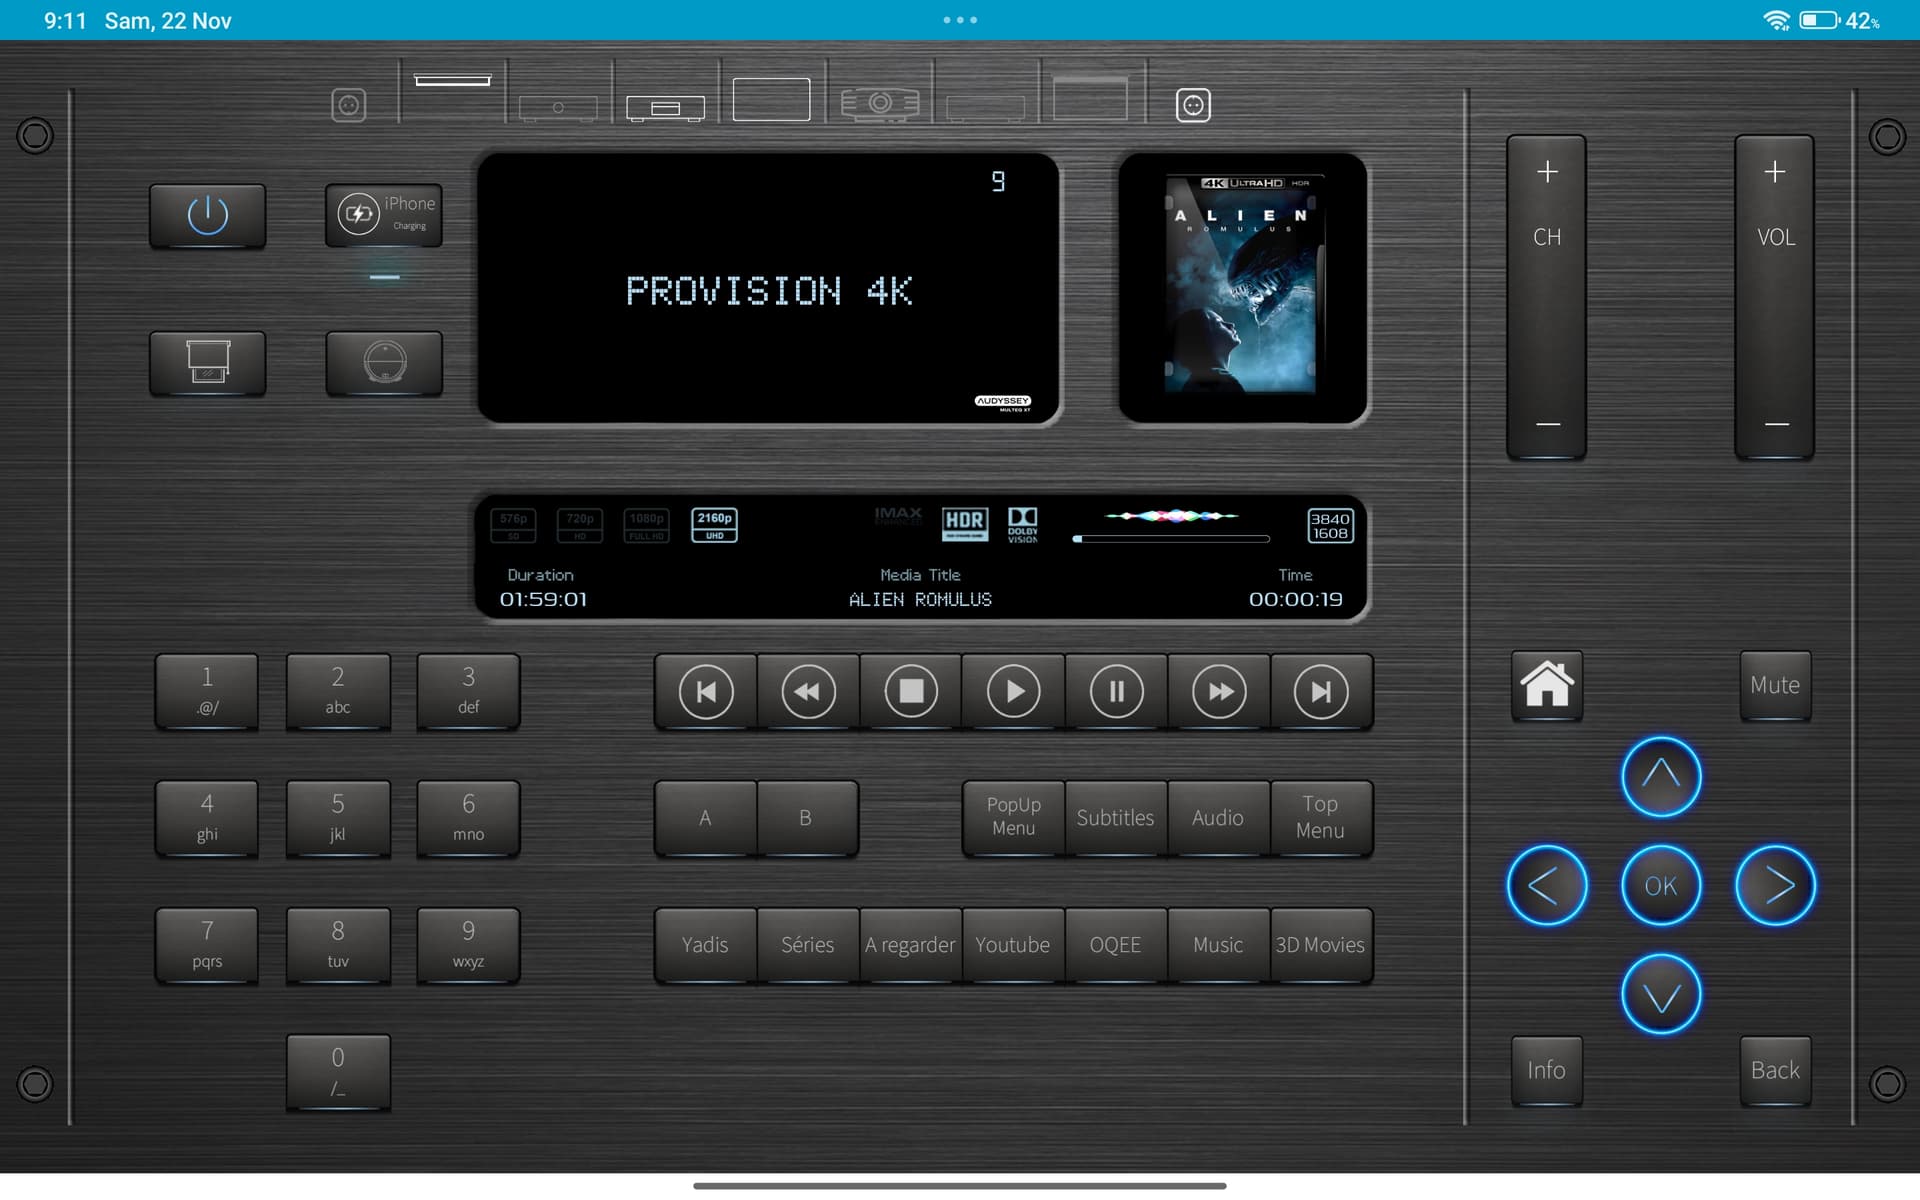Click the rewind button
Screen dimensions: 1920x1200
(807, 692)
